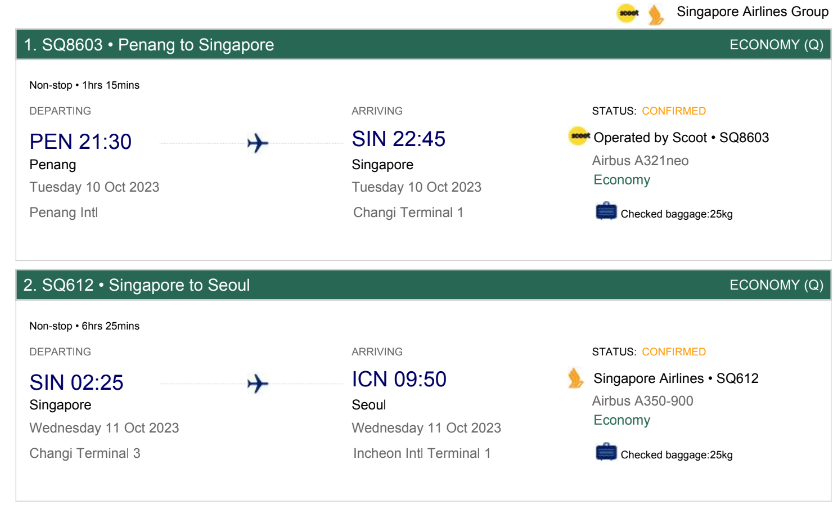Viewport: 840px width, 515px height.
Task: Click the airplane icon for the Singapore to Seoul flight
Action: click(x=257, y=384)
